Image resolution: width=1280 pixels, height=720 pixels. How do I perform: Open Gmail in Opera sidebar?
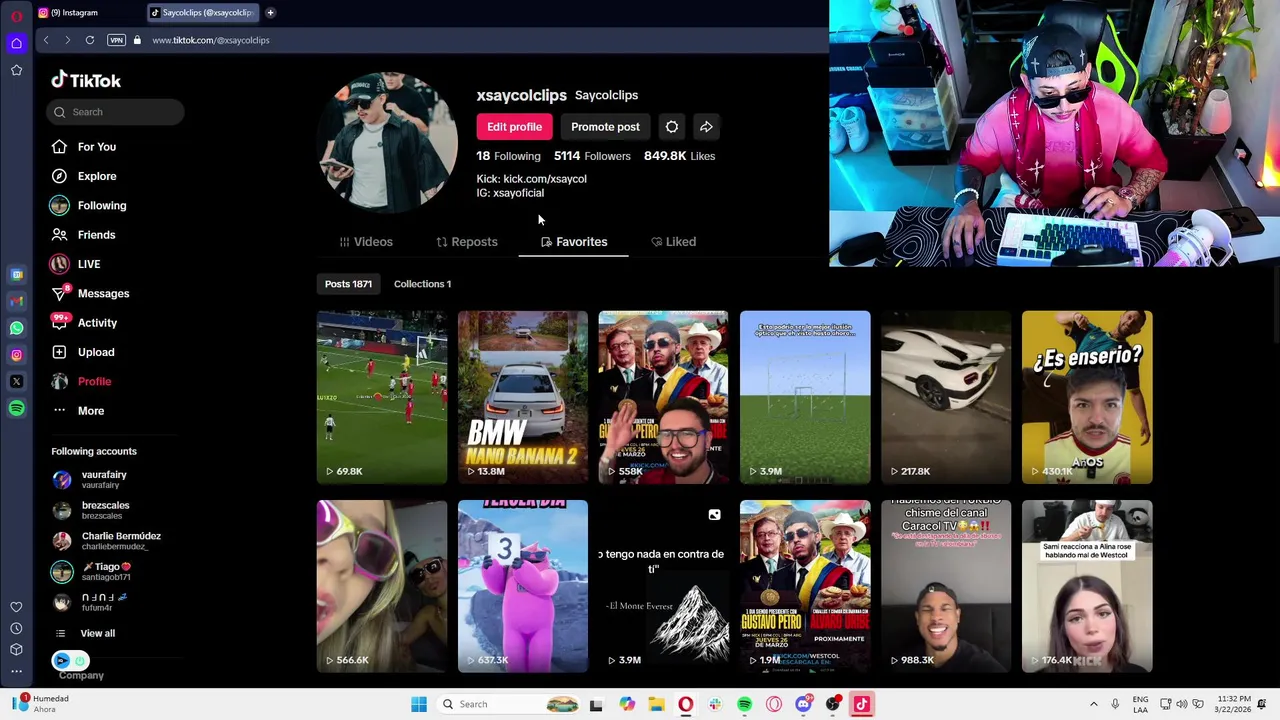(x=16, y=301)
